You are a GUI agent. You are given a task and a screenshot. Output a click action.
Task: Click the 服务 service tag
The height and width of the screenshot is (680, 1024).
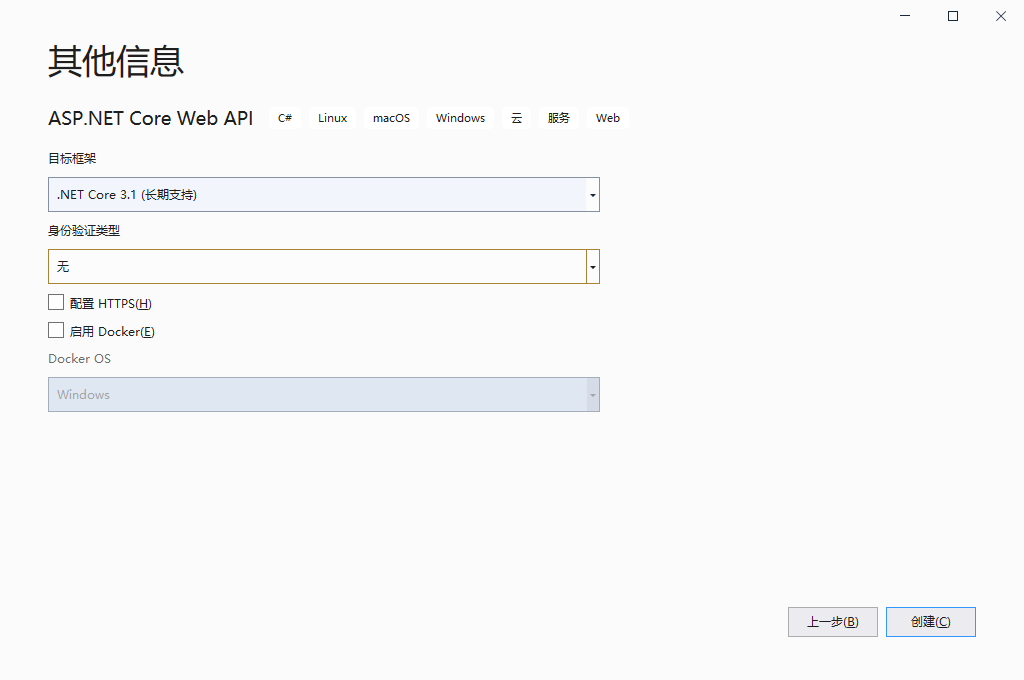558,118
